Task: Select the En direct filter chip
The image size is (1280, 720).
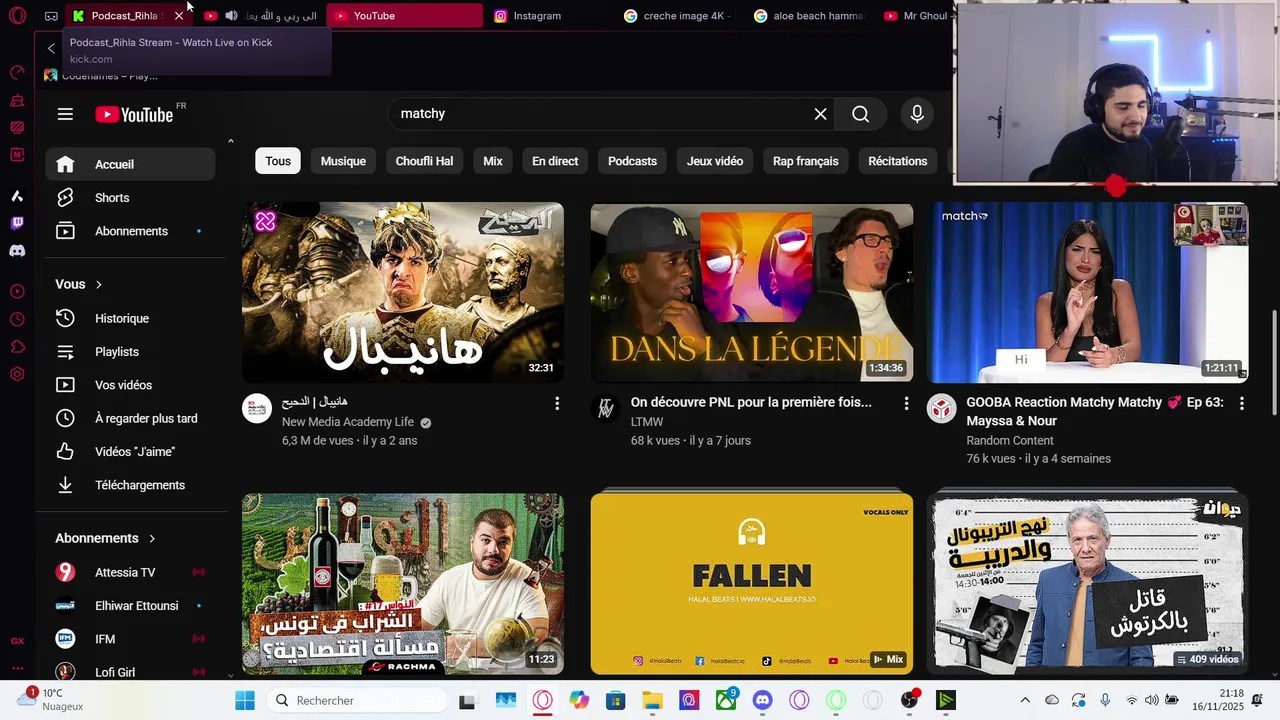Action: point(555,161)
